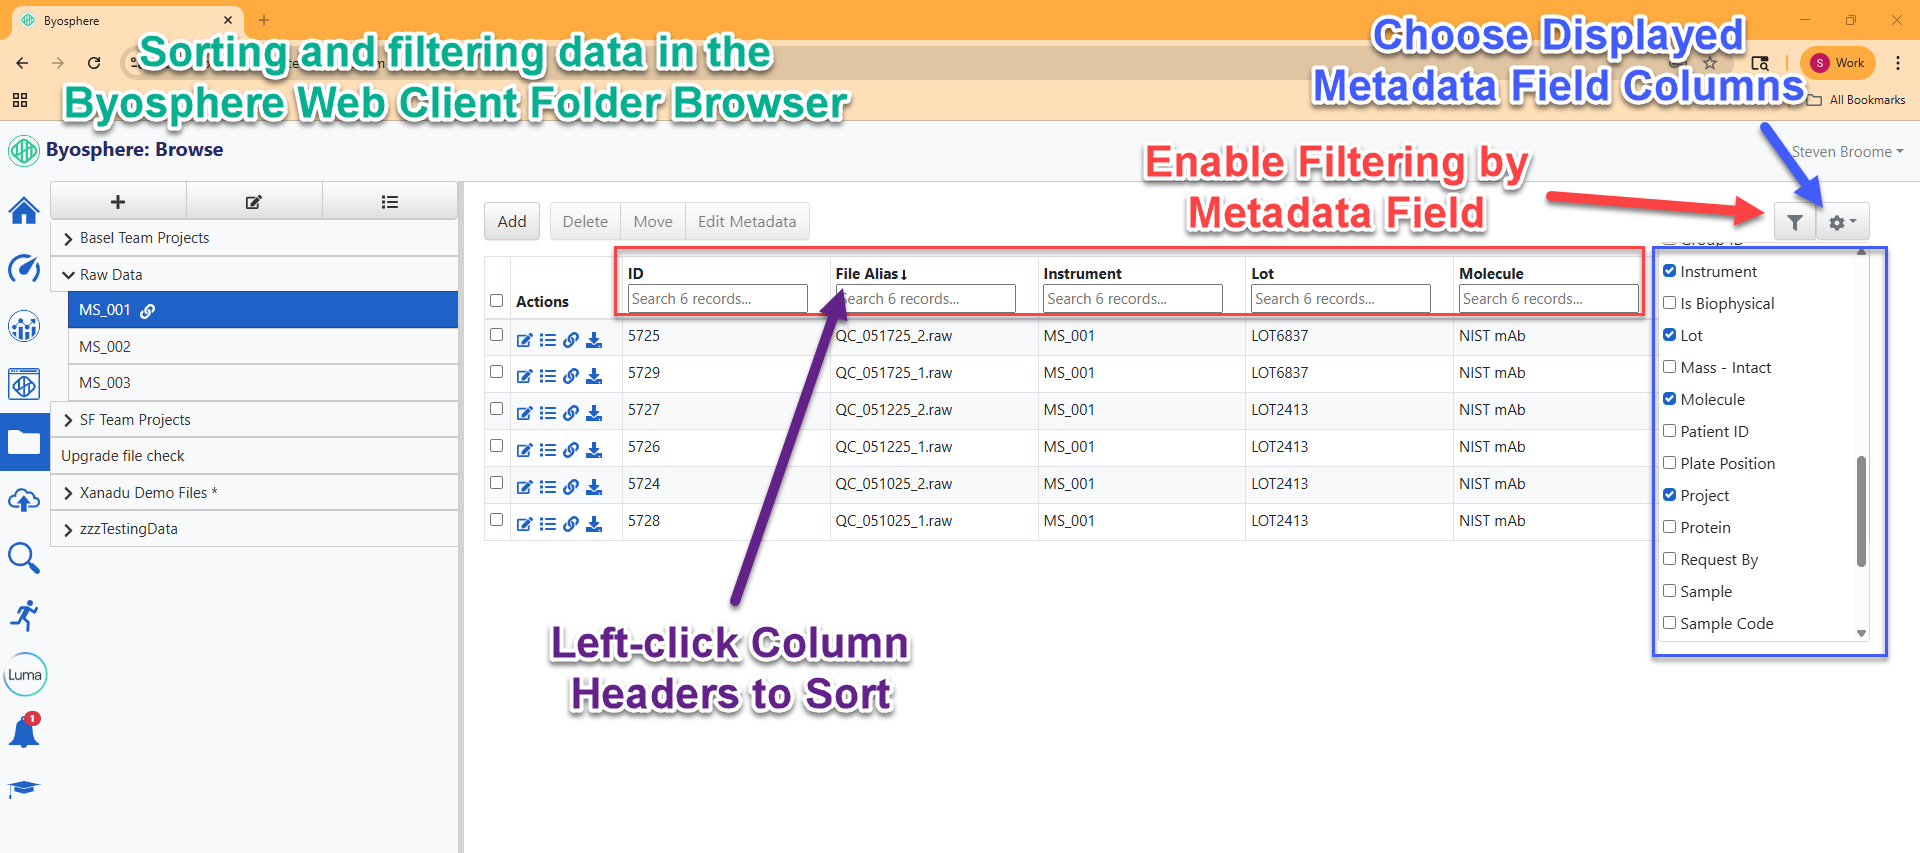Screen dimensions: 1920x853
Task: Check the Is Biophysical column checkbox
Action: pos(1670,303)
